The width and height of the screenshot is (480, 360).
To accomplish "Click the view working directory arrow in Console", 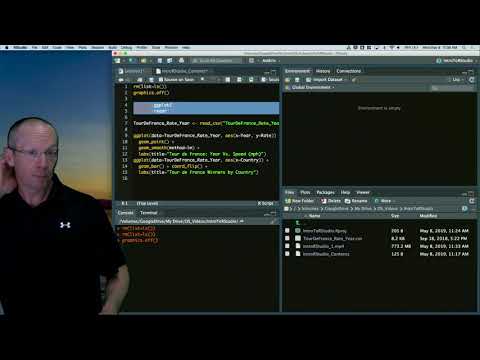I will [242, 221].
